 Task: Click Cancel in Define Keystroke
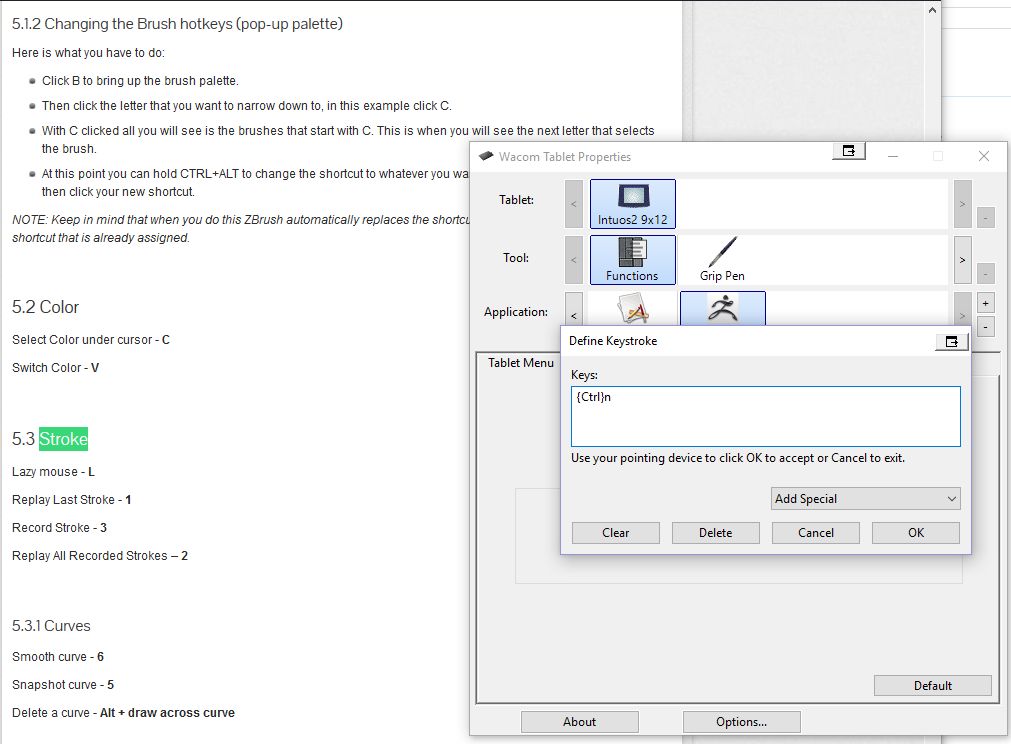(x=816, y=533)
